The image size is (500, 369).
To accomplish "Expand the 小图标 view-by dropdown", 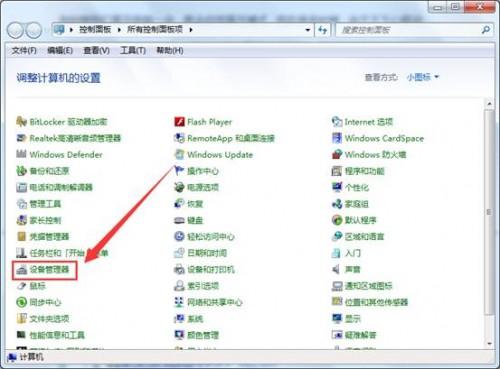I will pyautogui.click(x=423, y=77).
